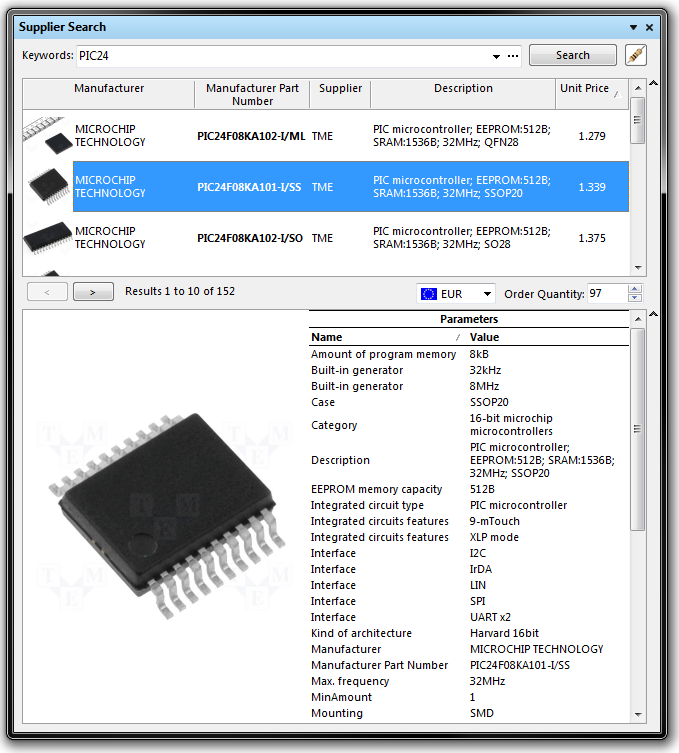This screenshot has width=679, height=753.
Task: Sort results by Manufacturer column header
Action: (x=109, y=94)
